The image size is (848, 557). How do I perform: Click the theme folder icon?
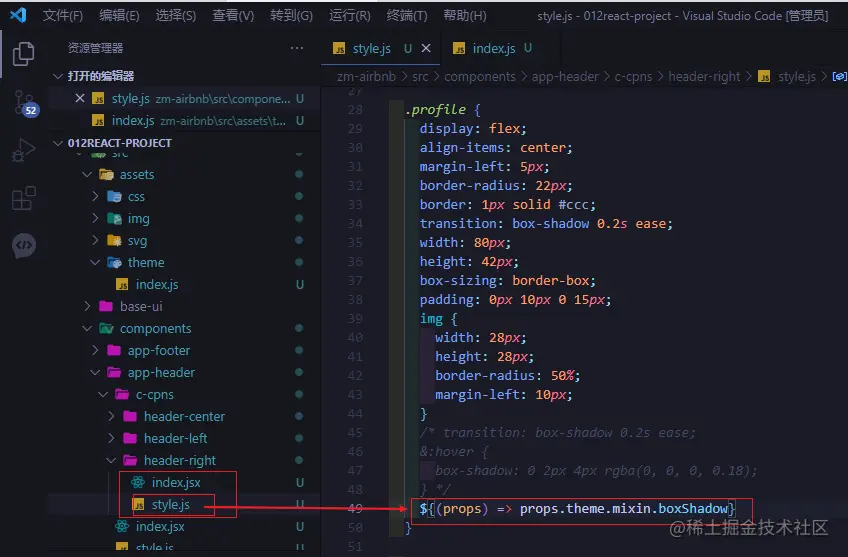(114, 262)
